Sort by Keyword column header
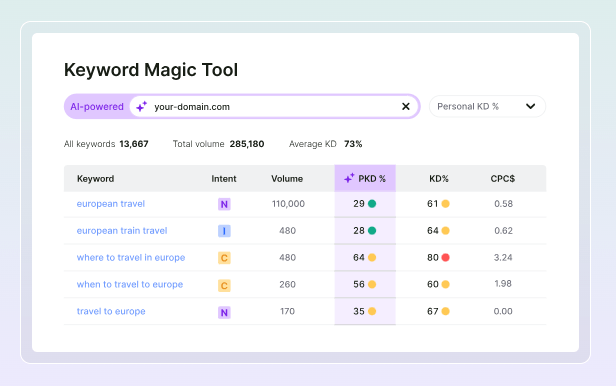This screenshot has height=386, width=616. pyautogui.click(x=95, y=179)
